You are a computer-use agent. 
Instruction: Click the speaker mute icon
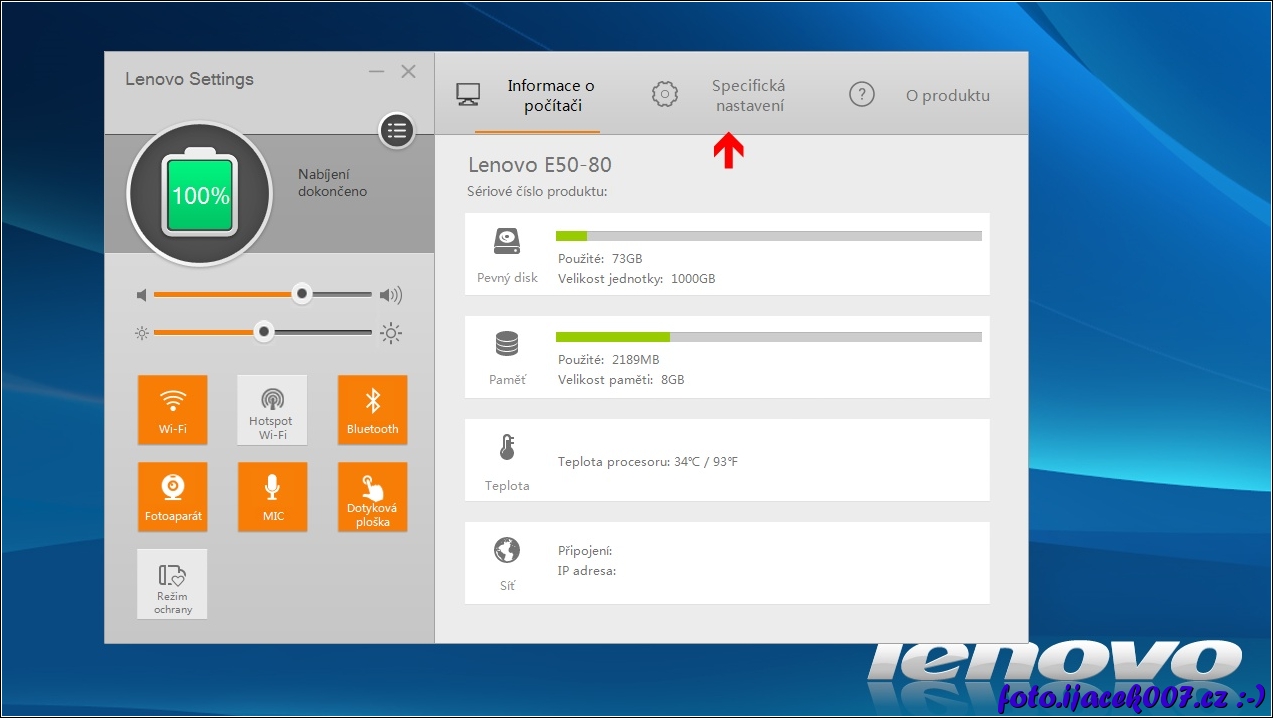coord(142,295)
